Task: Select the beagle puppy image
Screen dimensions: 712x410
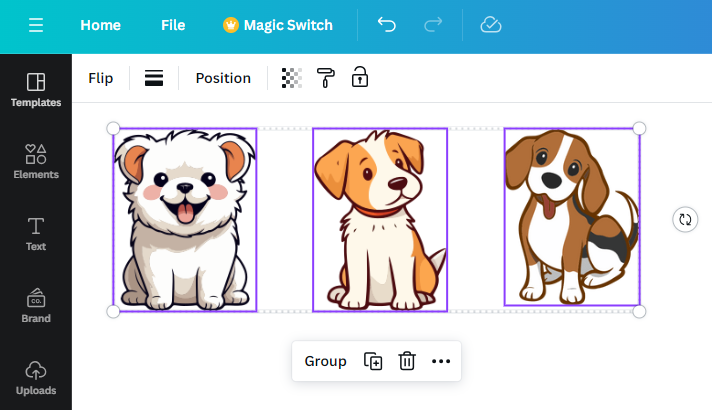Action: tap(572, 217)
